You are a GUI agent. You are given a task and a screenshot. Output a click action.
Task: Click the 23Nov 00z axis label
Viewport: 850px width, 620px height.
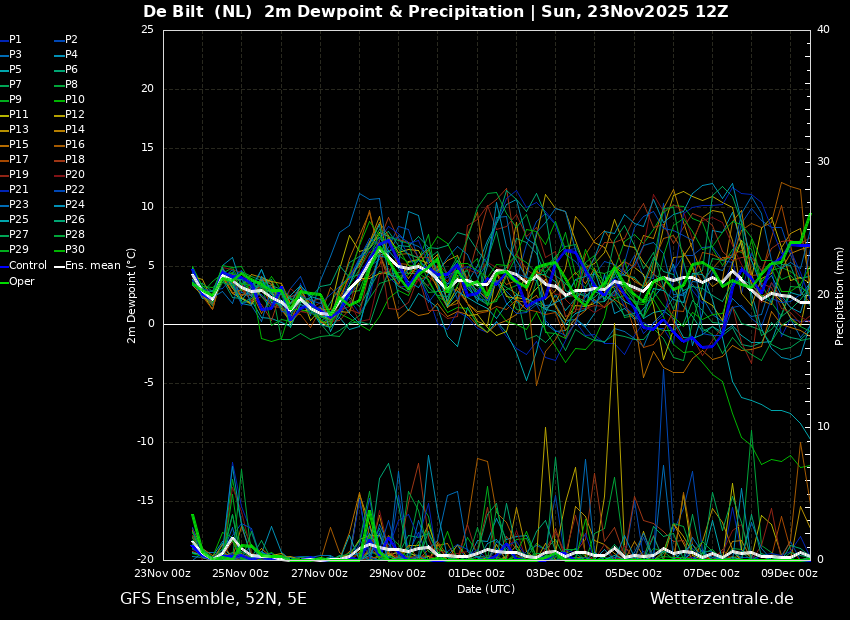(163, 573)
